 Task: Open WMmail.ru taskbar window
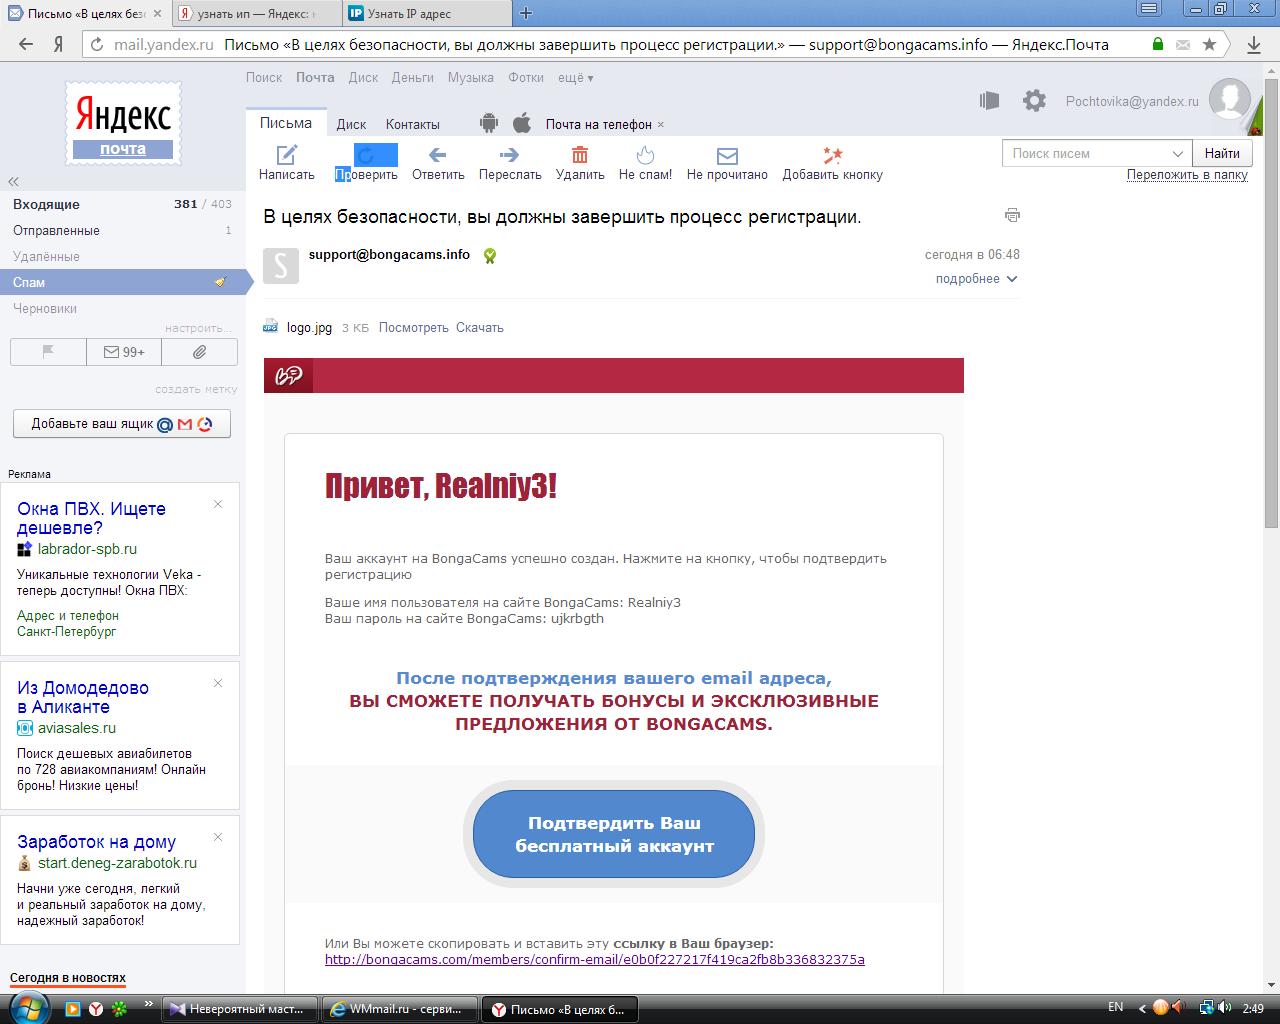tap(400, 1009)
